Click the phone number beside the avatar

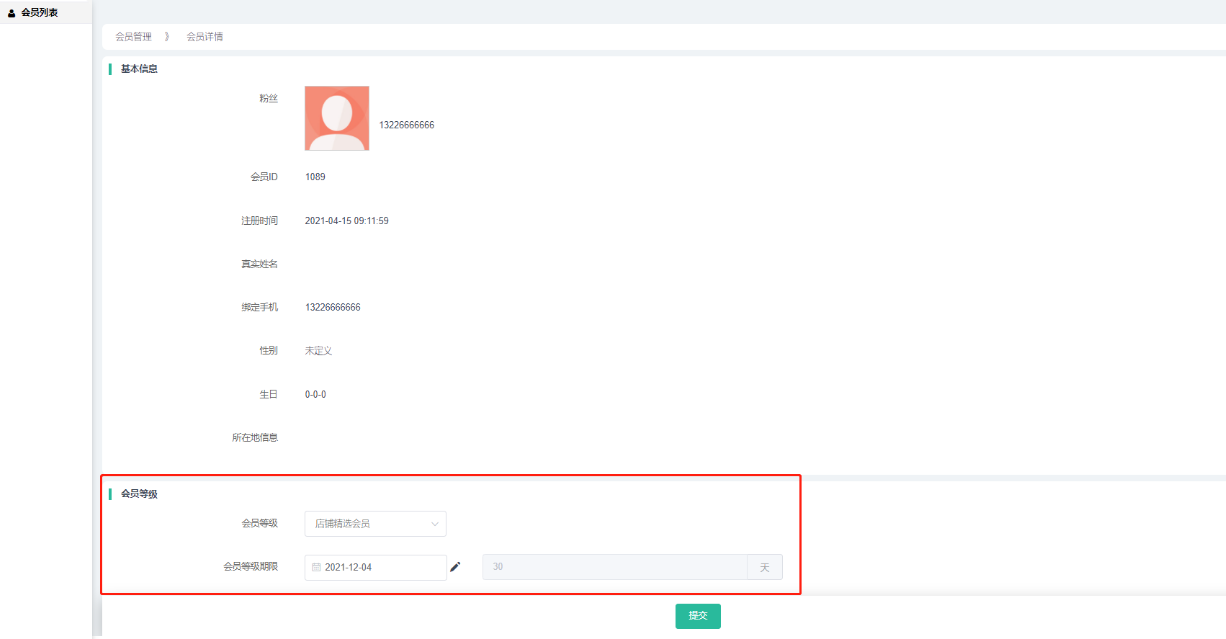pyautogui.click(x=406, y=125)
